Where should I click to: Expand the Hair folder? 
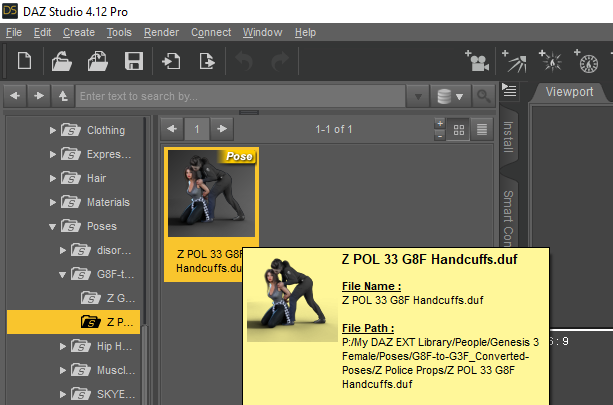52,178
